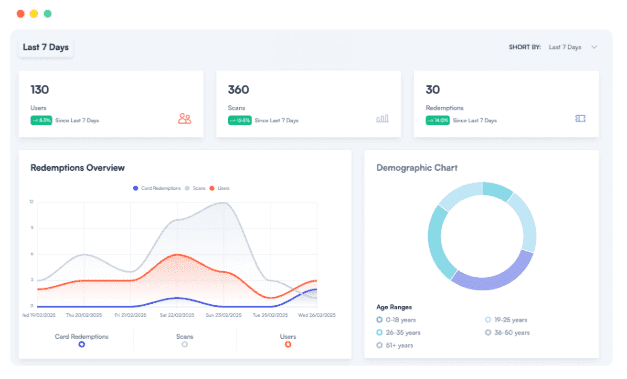Click the green percent badge in the Users card
The image size is (627, 379).
click(x=41, y=120)
